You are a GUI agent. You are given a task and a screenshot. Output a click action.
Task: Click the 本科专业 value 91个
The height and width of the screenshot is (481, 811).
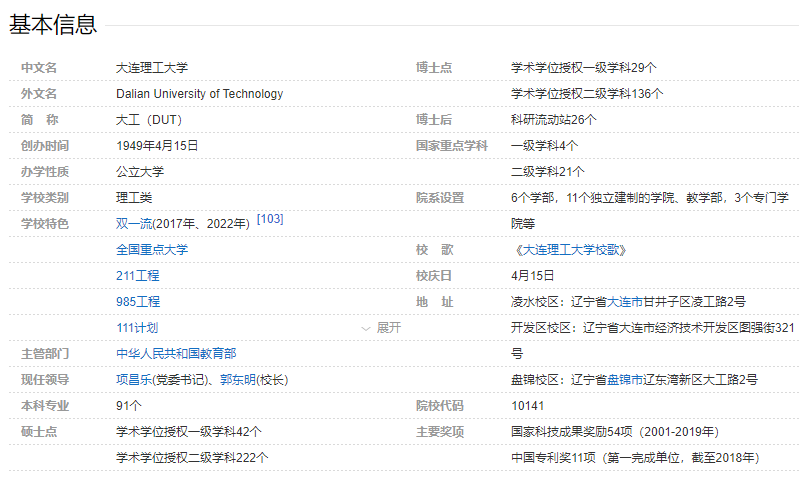pos(129,405)
